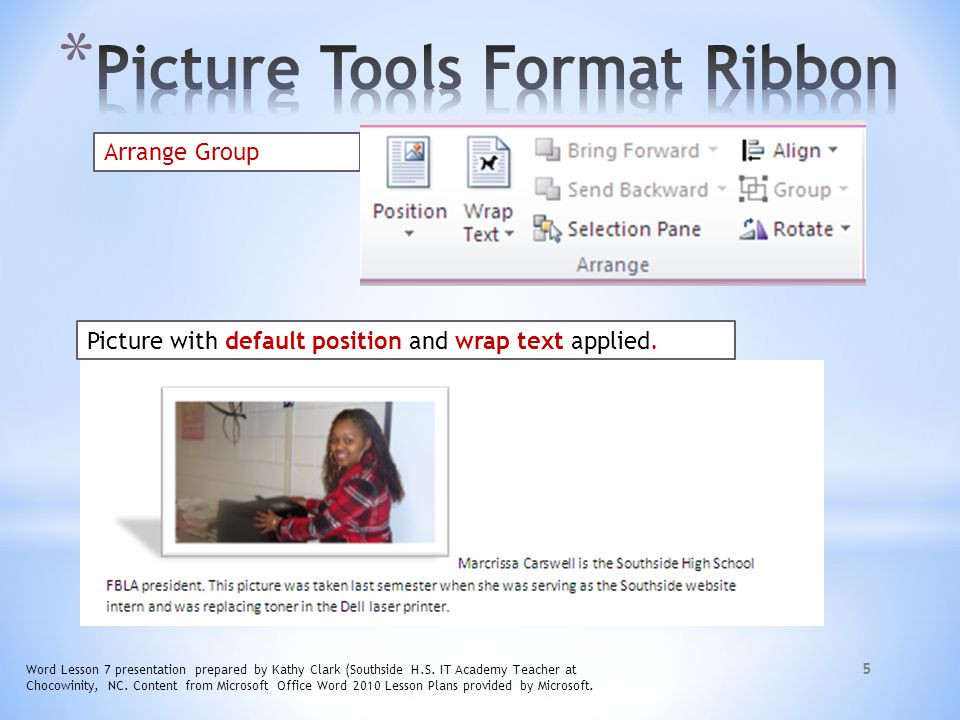Screen dimensions: 960x720
Task: Click the slide number 5
Action: click(866, 669)
